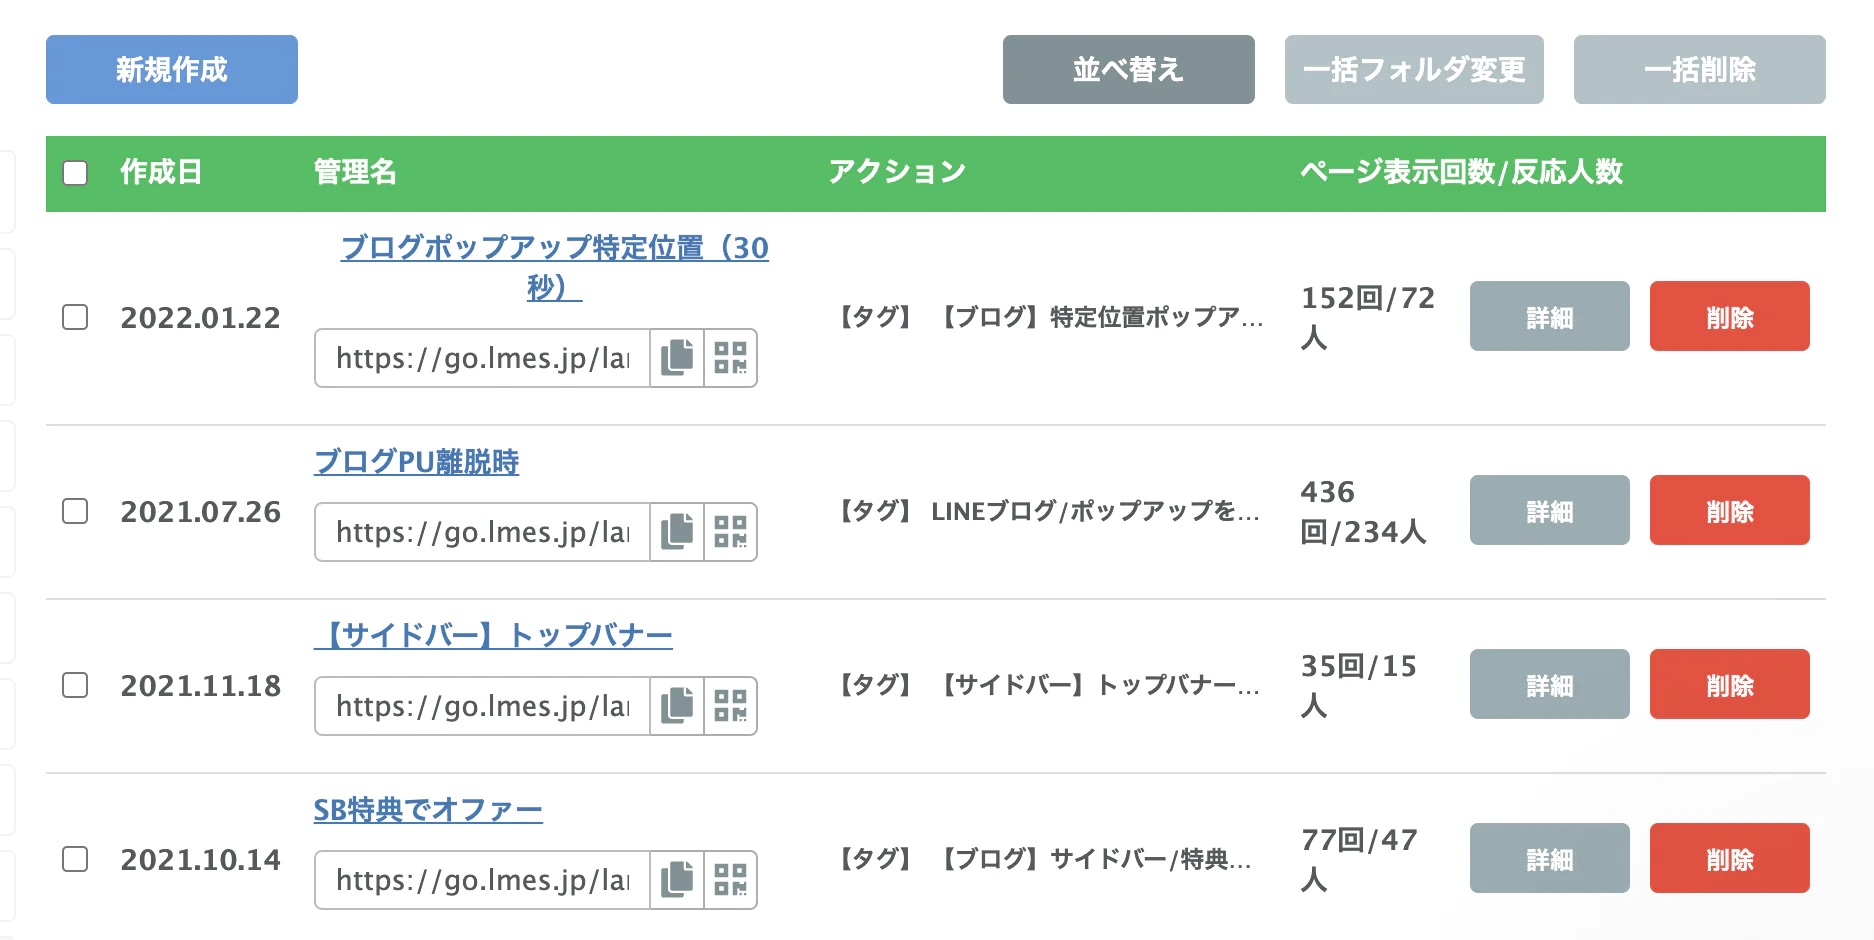
Task: Open the SB特典でオファー link
Action: click(428, 810)
